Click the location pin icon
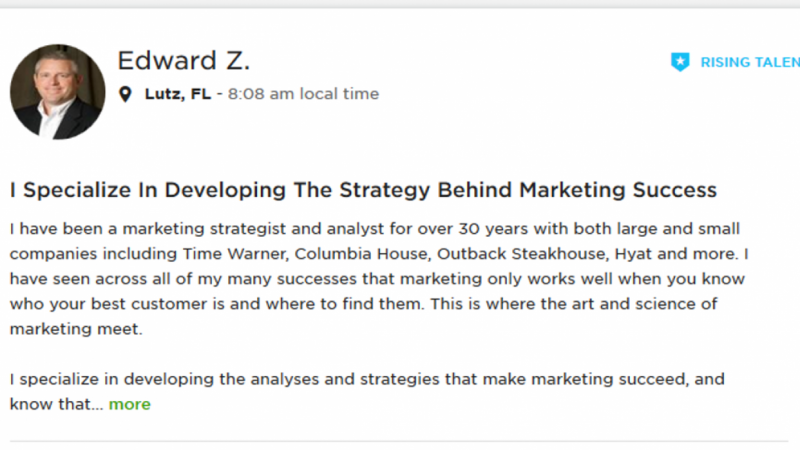Viewport: 800px width, 450px height. (x=125, y=94)
